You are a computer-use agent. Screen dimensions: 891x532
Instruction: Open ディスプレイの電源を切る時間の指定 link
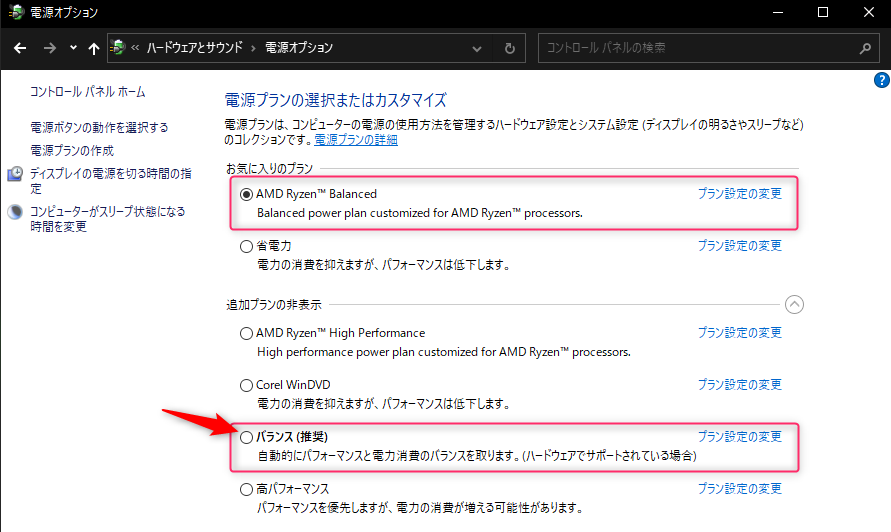tap(111, 181)
